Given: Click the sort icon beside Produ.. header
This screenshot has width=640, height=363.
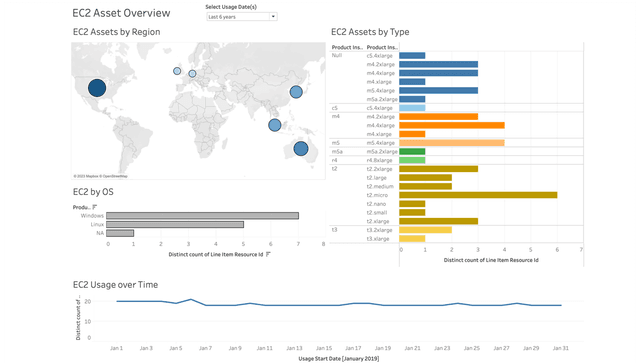Looking at the screenshot, I should click(x=94, y=207).
